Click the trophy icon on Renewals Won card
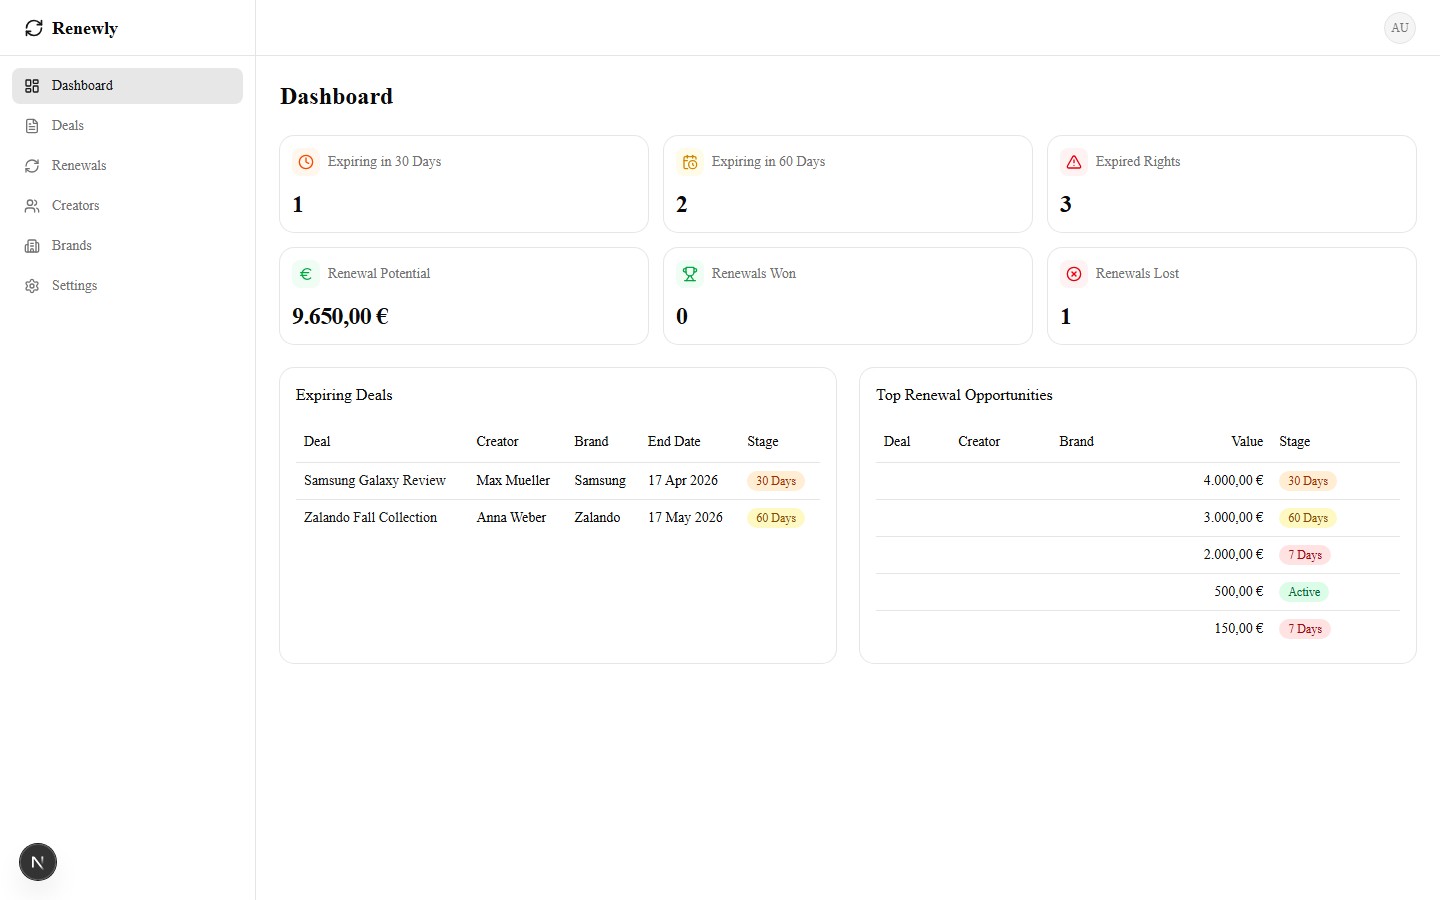This screenshot has width=1440, height=900. (x=690, y=273)
